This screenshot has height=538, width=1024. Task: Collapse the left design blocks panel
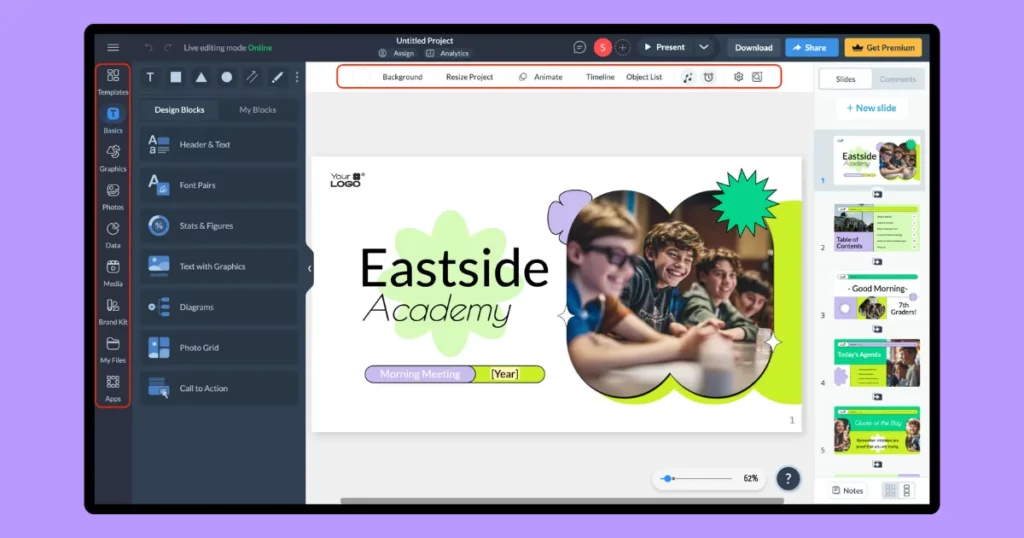tap(309, 268)
